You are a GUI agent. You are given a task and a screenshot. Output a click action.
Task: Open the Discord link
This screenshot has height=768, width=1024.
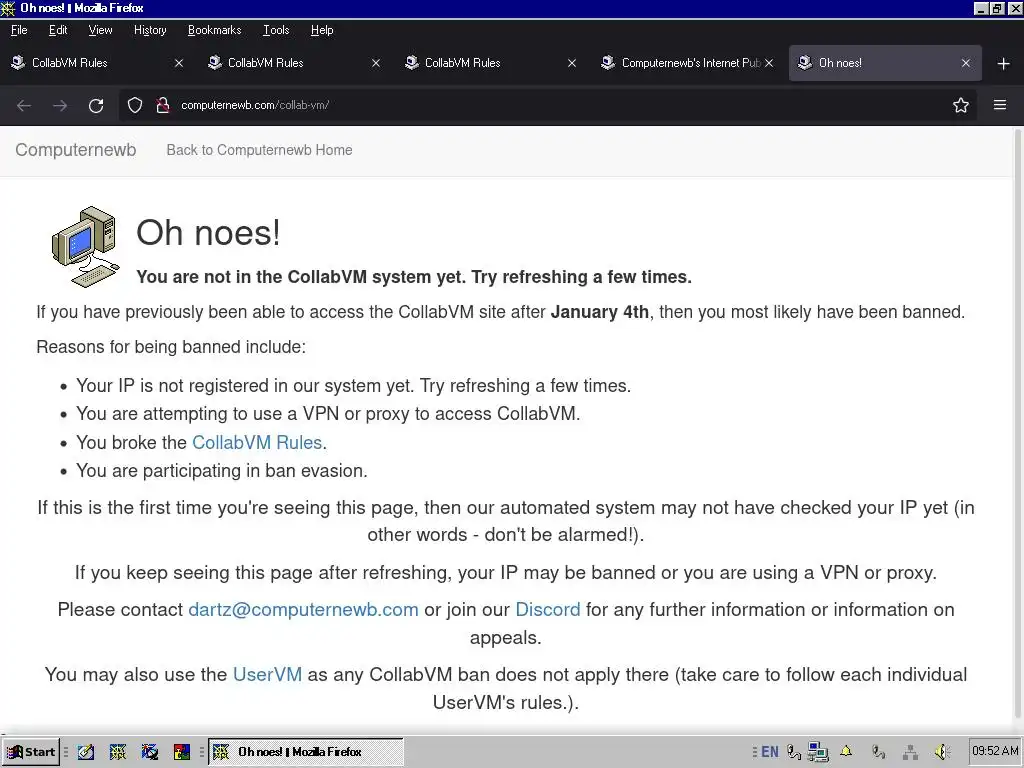pyautogui.click(x=547, y=610)
